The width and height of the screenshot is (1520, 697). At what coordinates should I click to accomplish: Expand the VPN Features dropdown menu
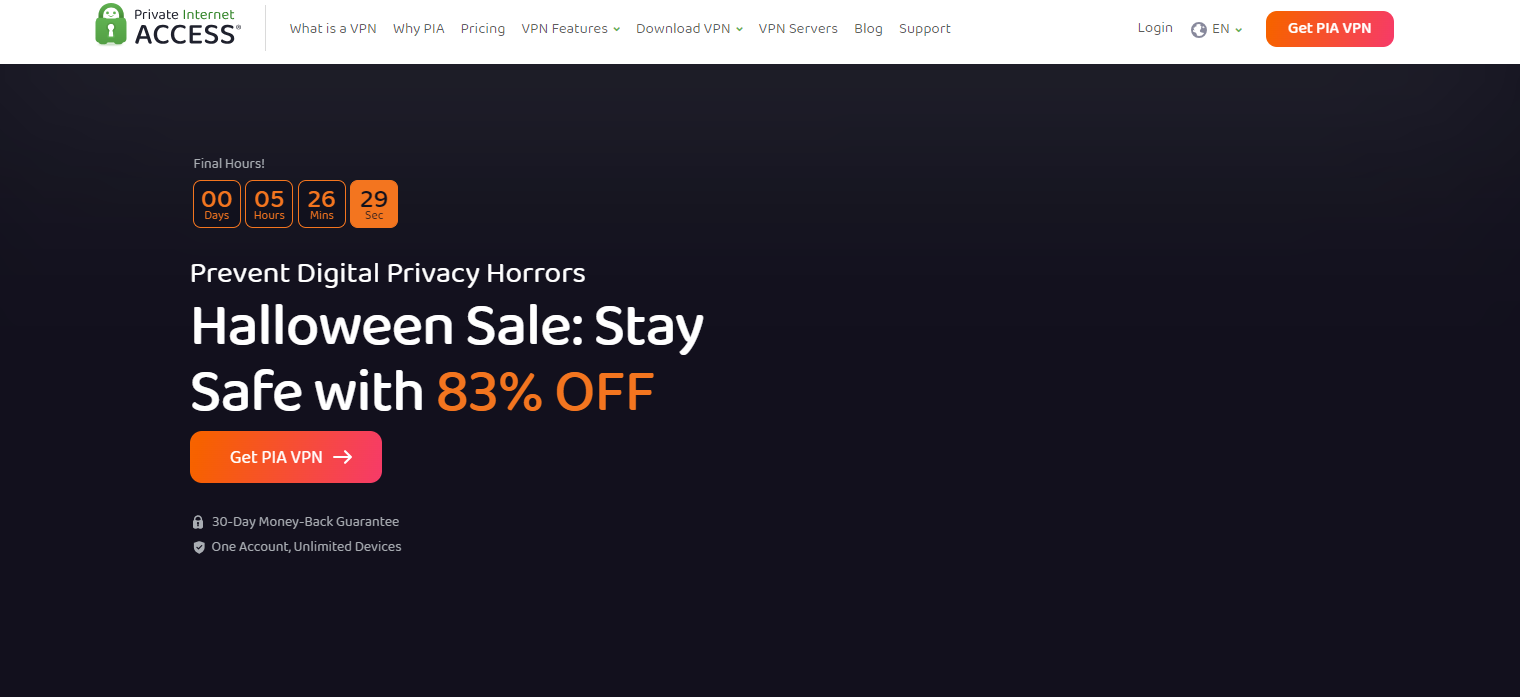point(570,29)
